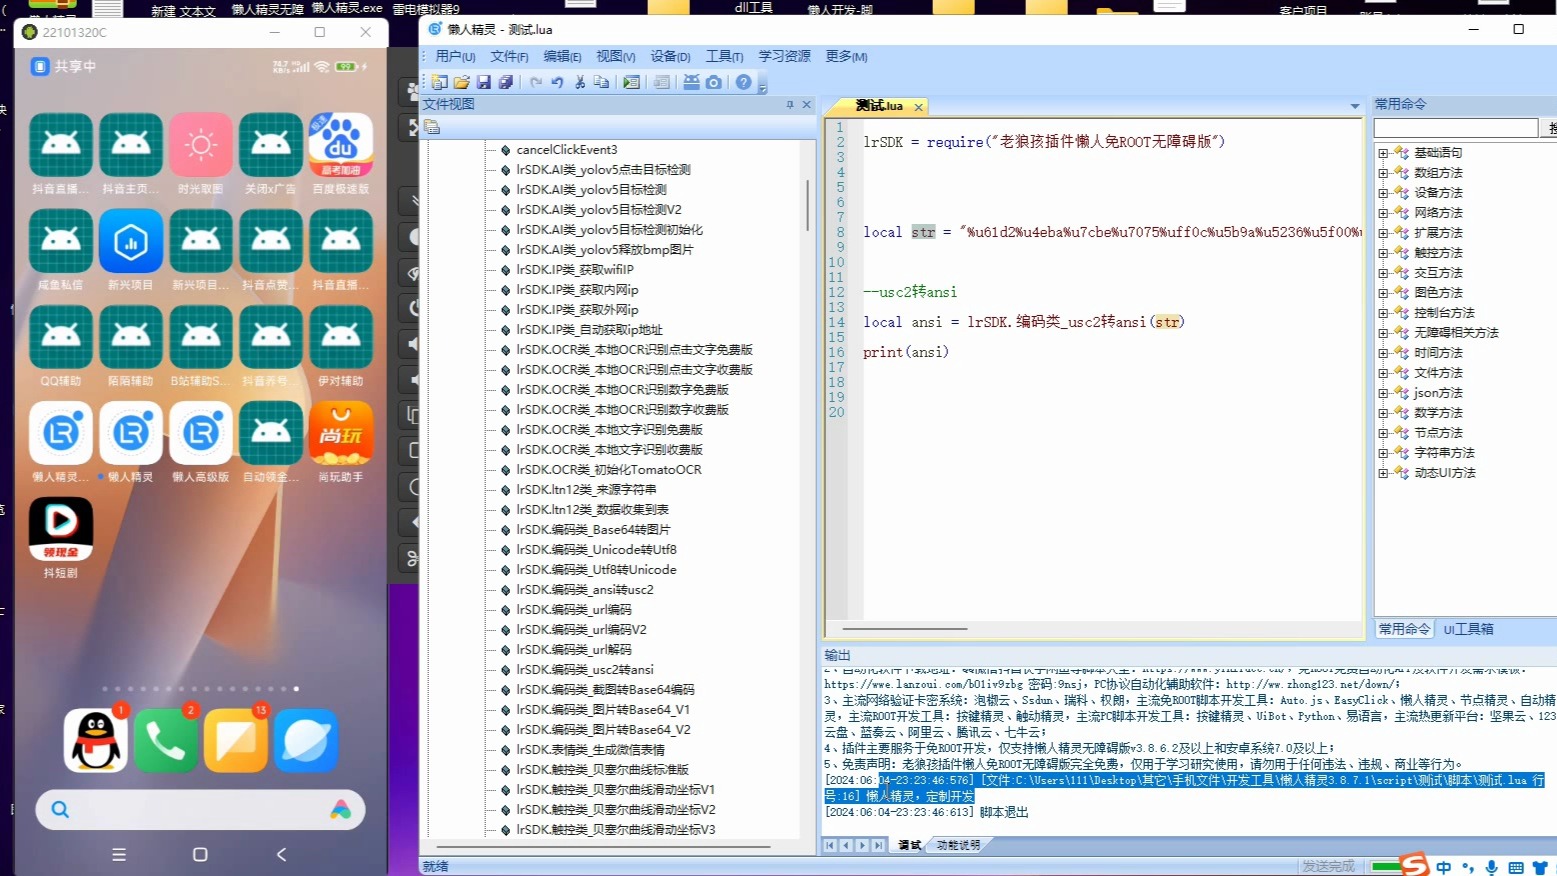This screenshot has height=876, width=1557.
Task: Expand the 数组方法 command node
Action: tap(1383, 173)
